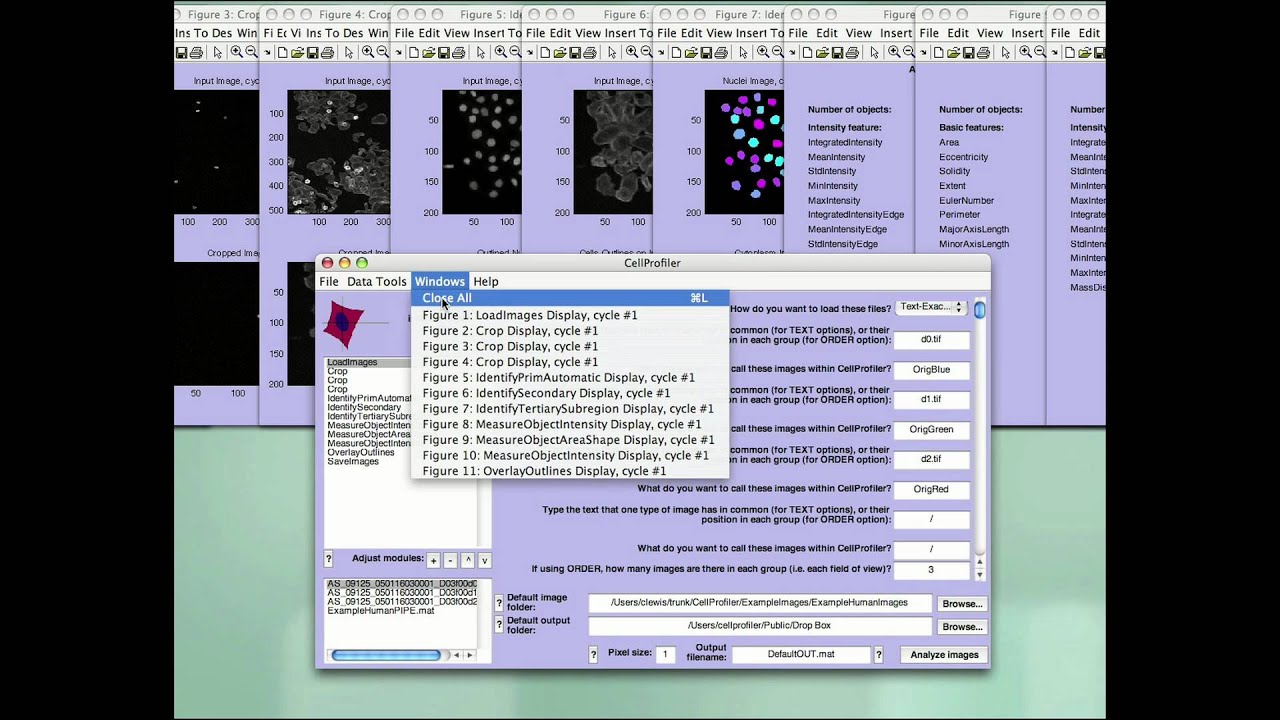Click the OrigBlue image name field
Image resolution: width=1280 pixels, height=720 pixels.
click(x=931, y=370)
